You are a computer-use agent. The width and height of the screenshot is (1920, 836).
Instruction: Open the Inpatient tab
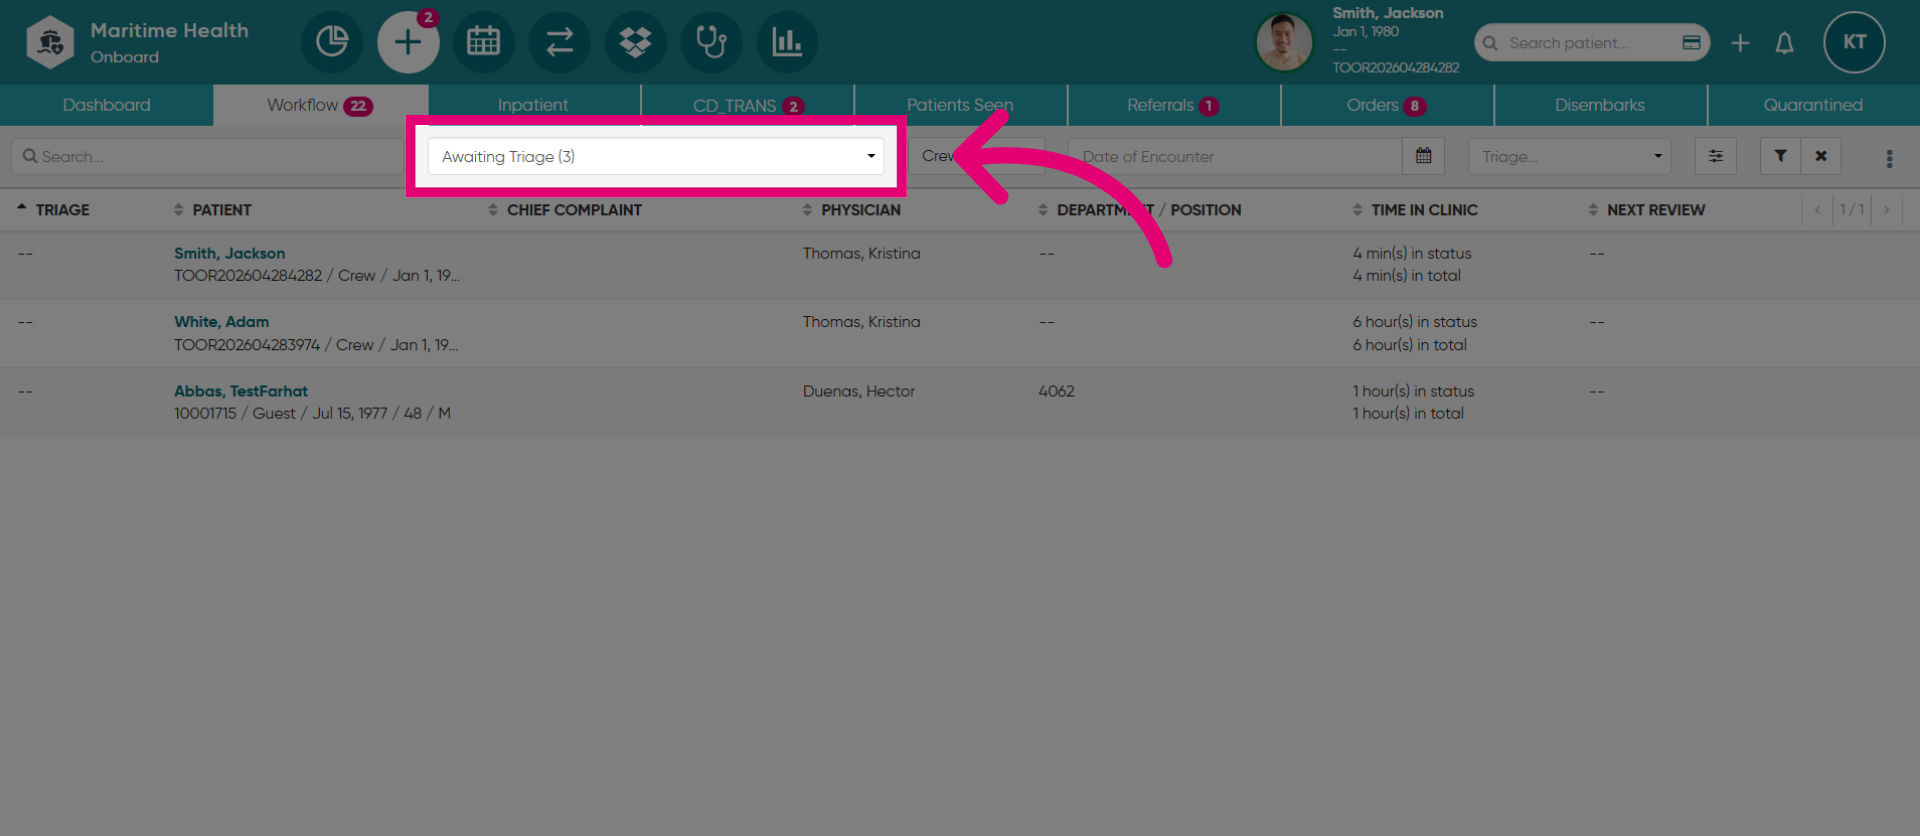[x=533, y=105]
